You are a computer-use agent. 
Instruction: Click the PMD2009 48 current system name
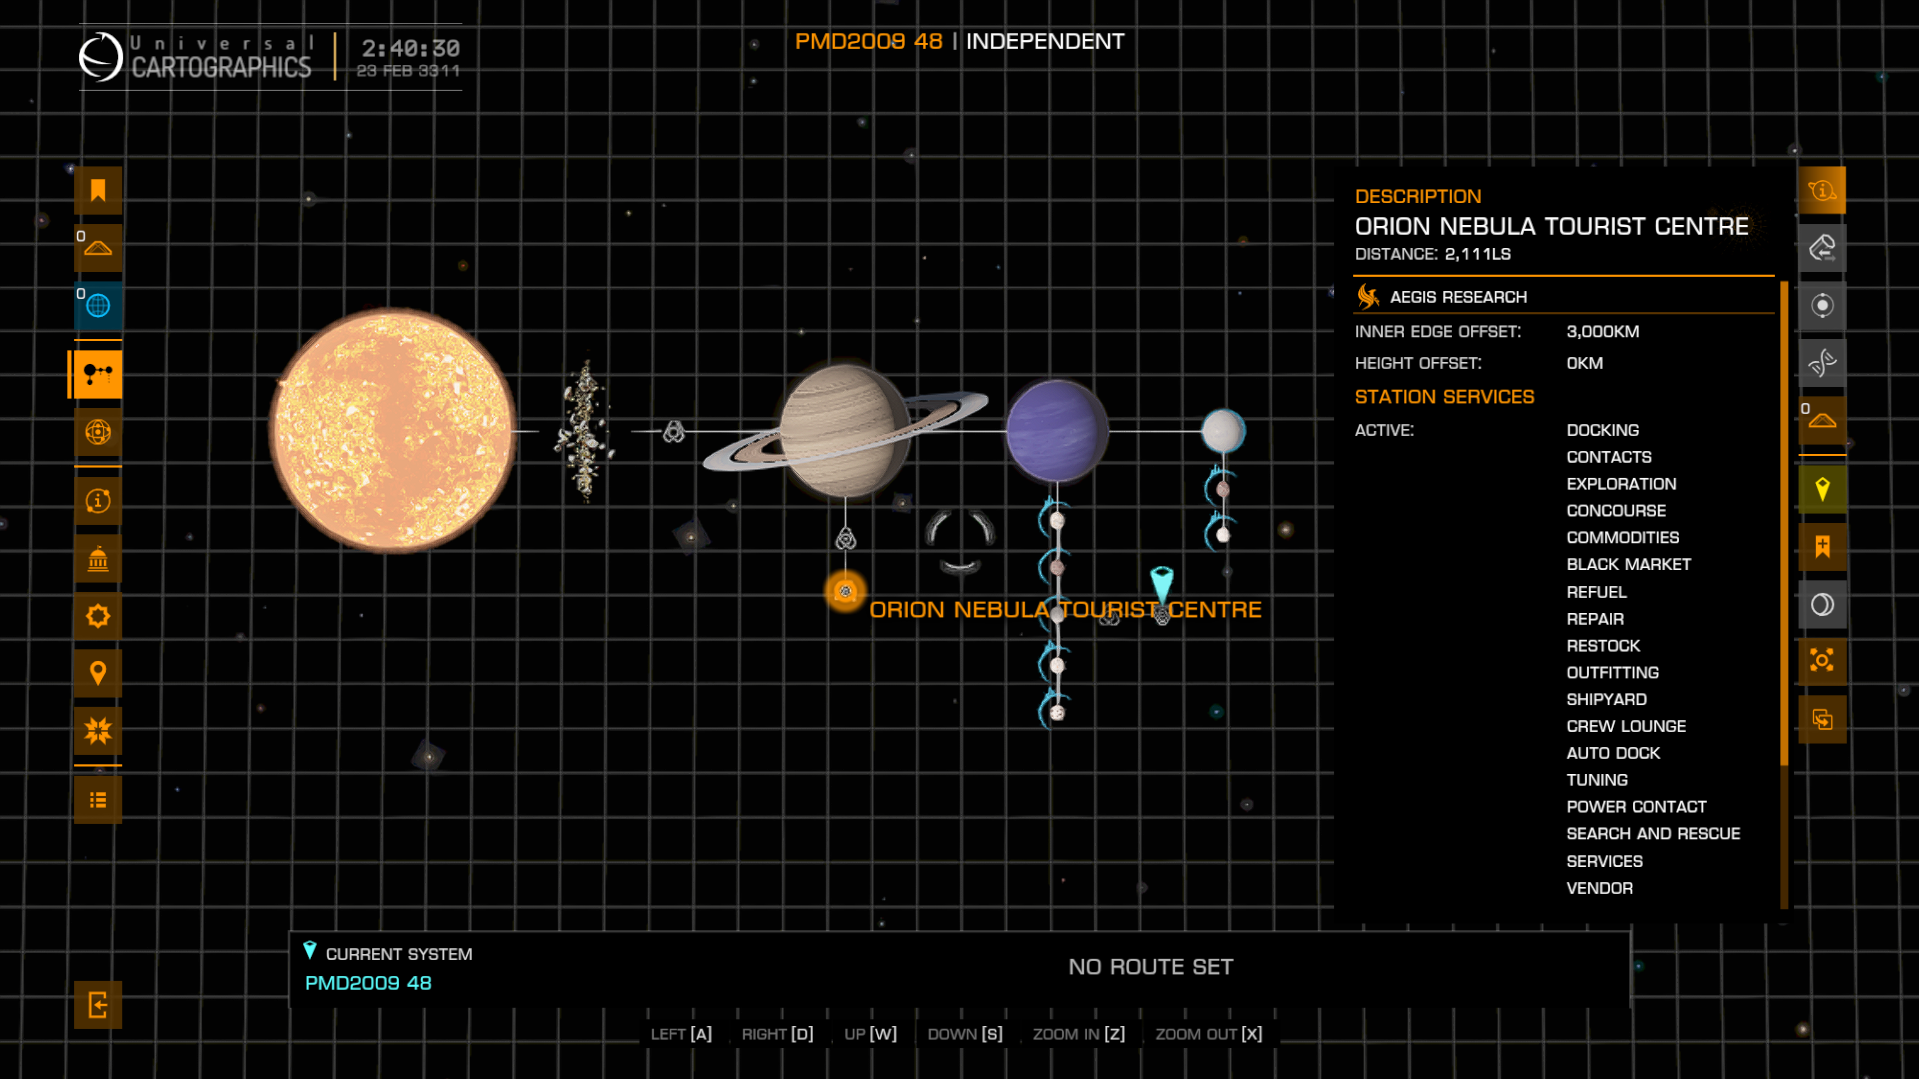[x=368, y=983]
